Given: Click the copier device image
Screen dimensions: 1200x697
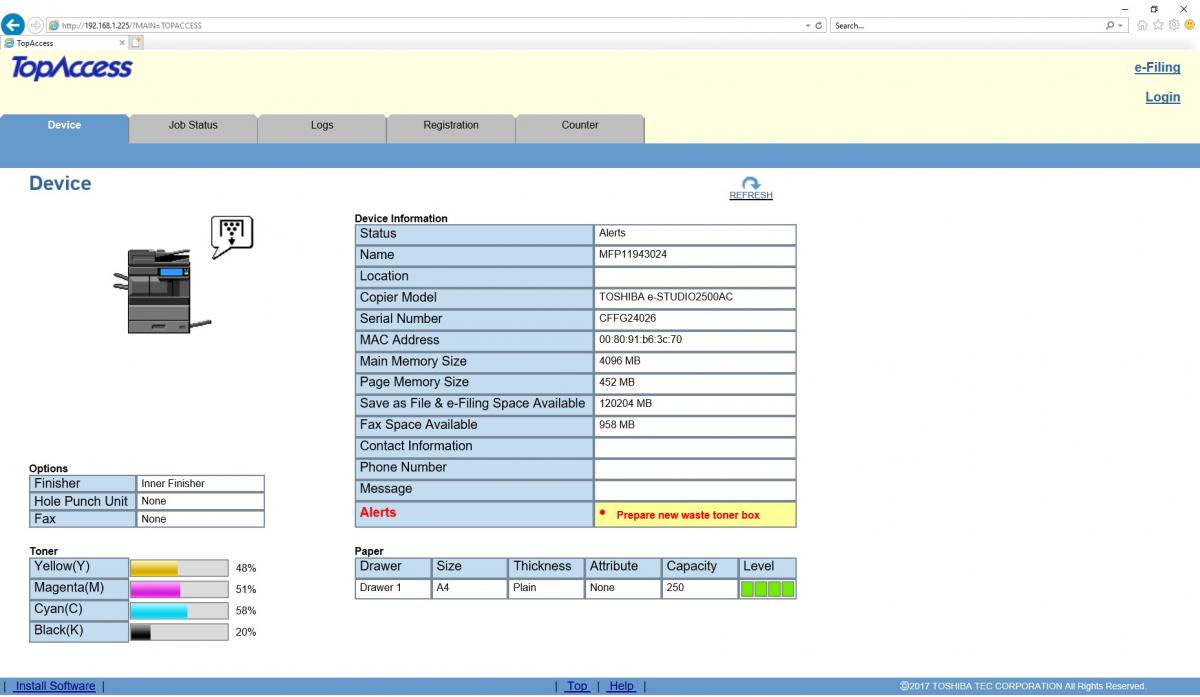Looking at the screenshot, I should 160,290.
